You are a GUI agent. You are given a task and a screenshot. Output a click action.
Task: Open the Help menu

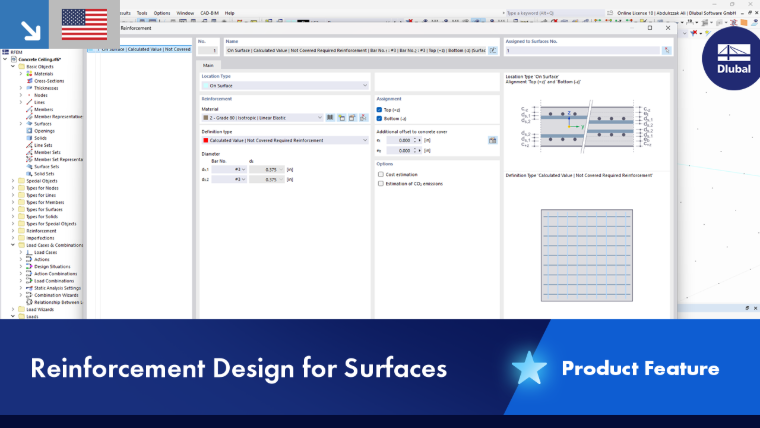click(230, 13)
